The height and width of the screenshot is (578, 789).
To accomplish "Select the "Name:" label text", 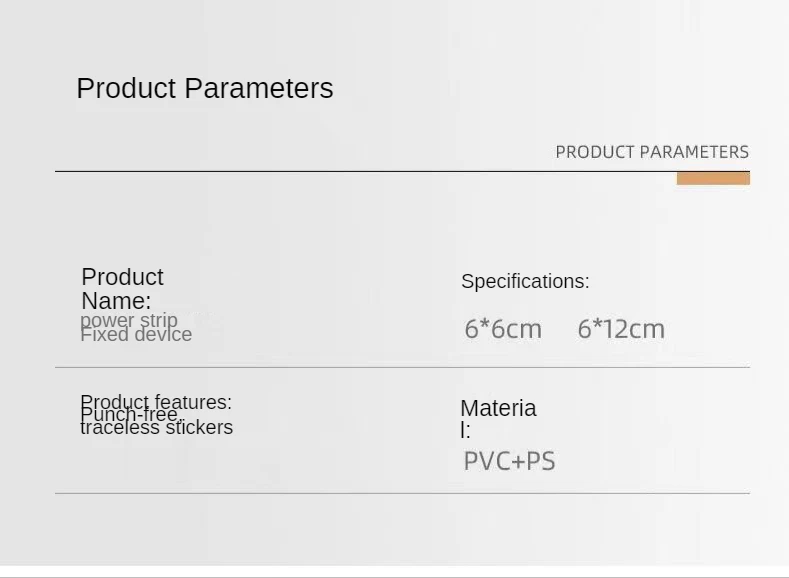I will click(116, 301).
